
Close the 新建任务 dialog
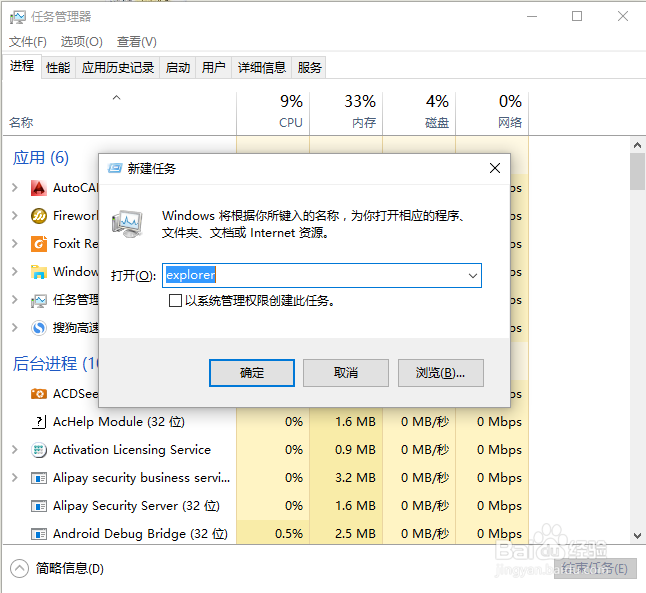pos(495,168)
